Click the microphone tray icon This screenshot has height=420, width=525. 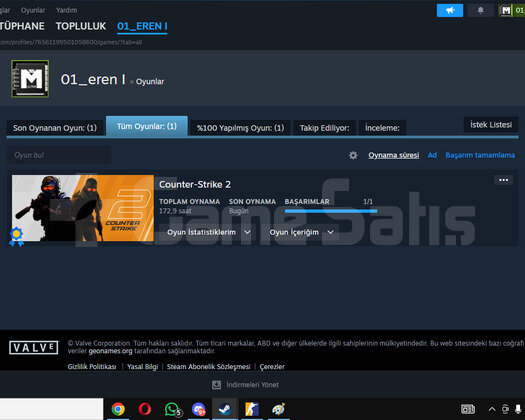[x=518, y=409]
